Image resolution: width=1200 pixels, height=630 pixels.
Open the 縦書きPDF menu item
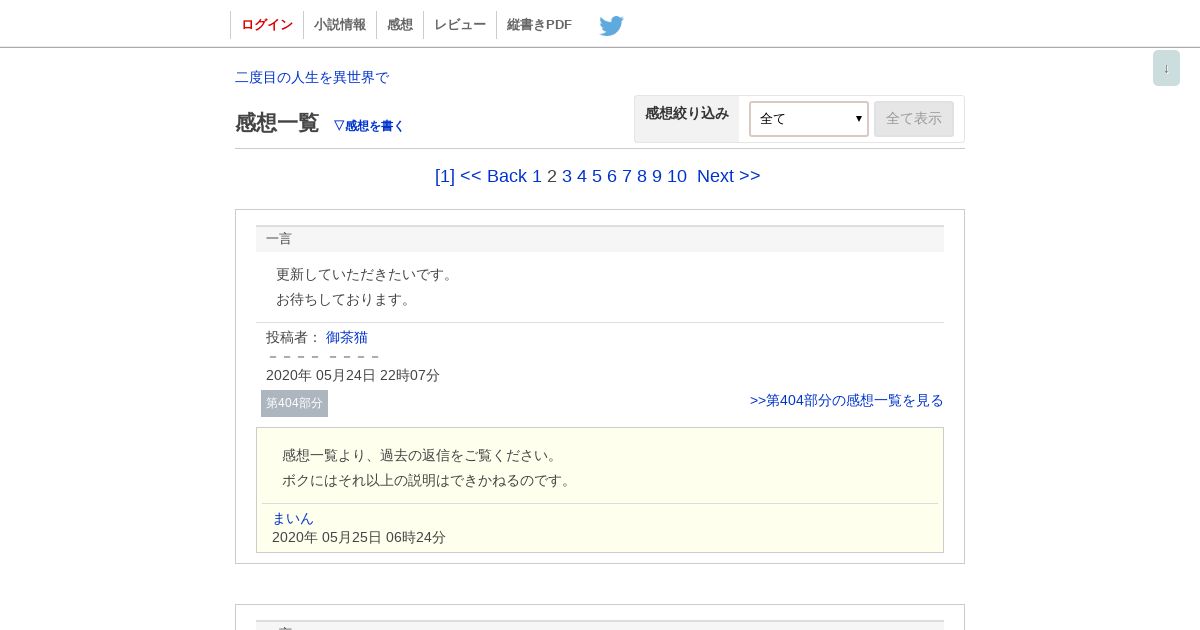point(539,25)
